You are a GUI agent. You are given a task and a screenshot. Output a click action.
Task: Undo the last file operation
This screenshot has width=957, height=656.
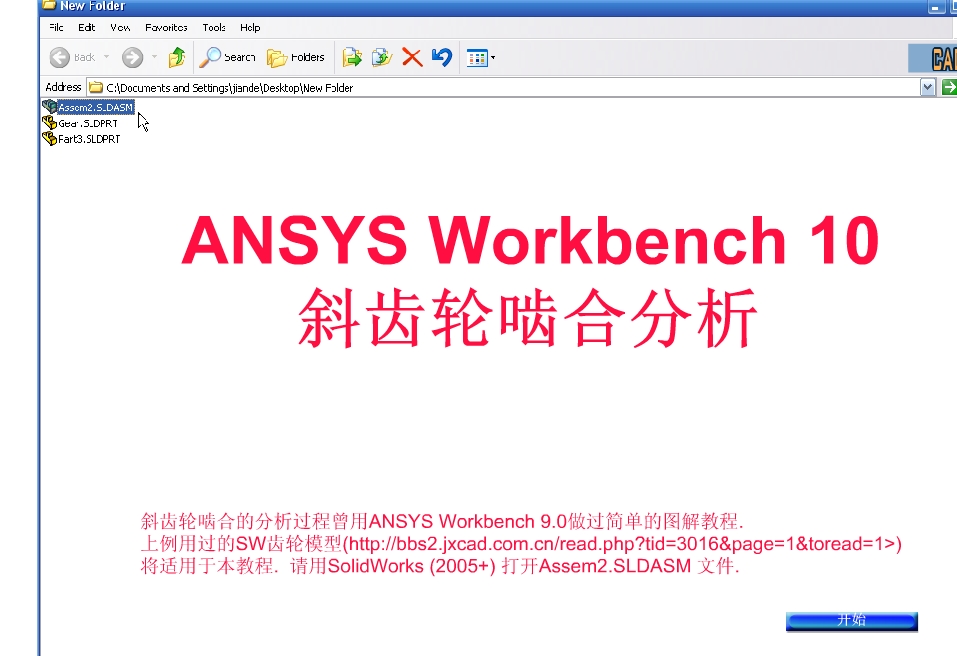tap(440, 57)
